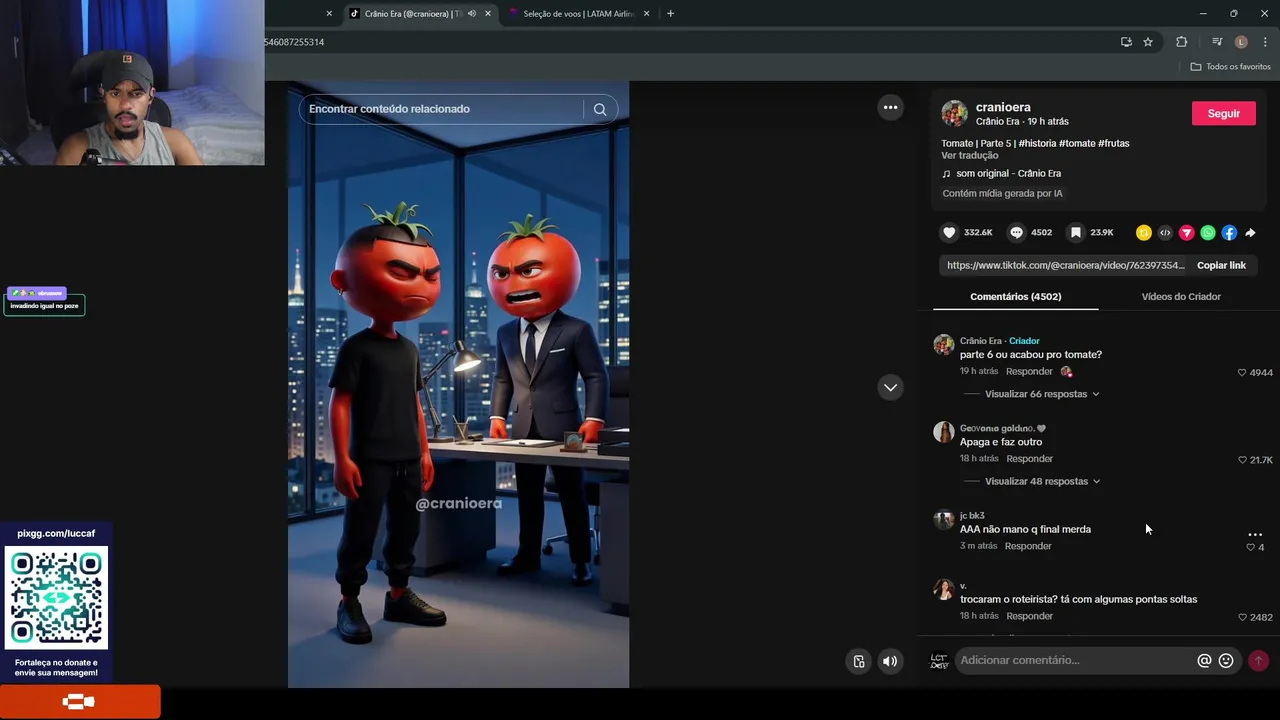The width and height of the screenshot is (1280, 720).
Task: Open the emoji picker in comment box
Action: coord(1226,660)
